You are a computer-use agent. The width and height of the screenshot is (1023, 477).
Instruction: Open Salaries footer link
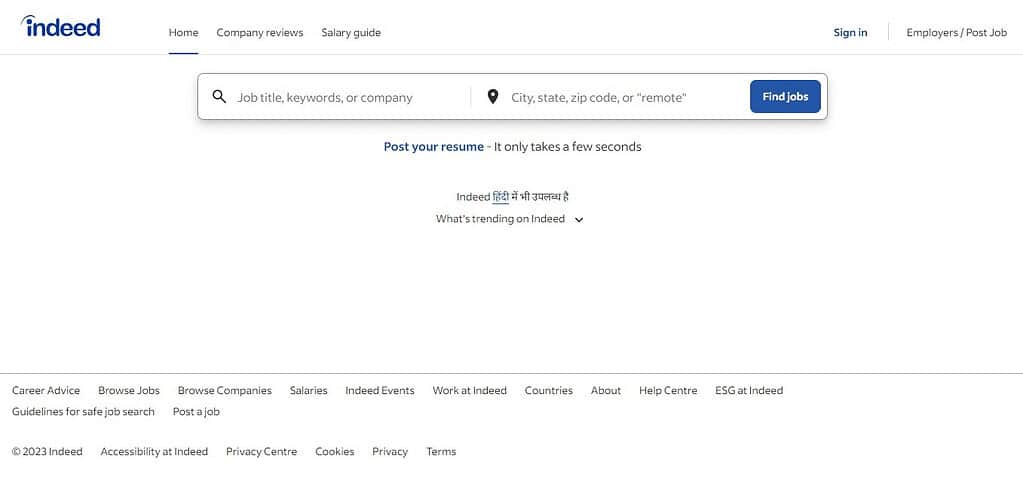309,390
